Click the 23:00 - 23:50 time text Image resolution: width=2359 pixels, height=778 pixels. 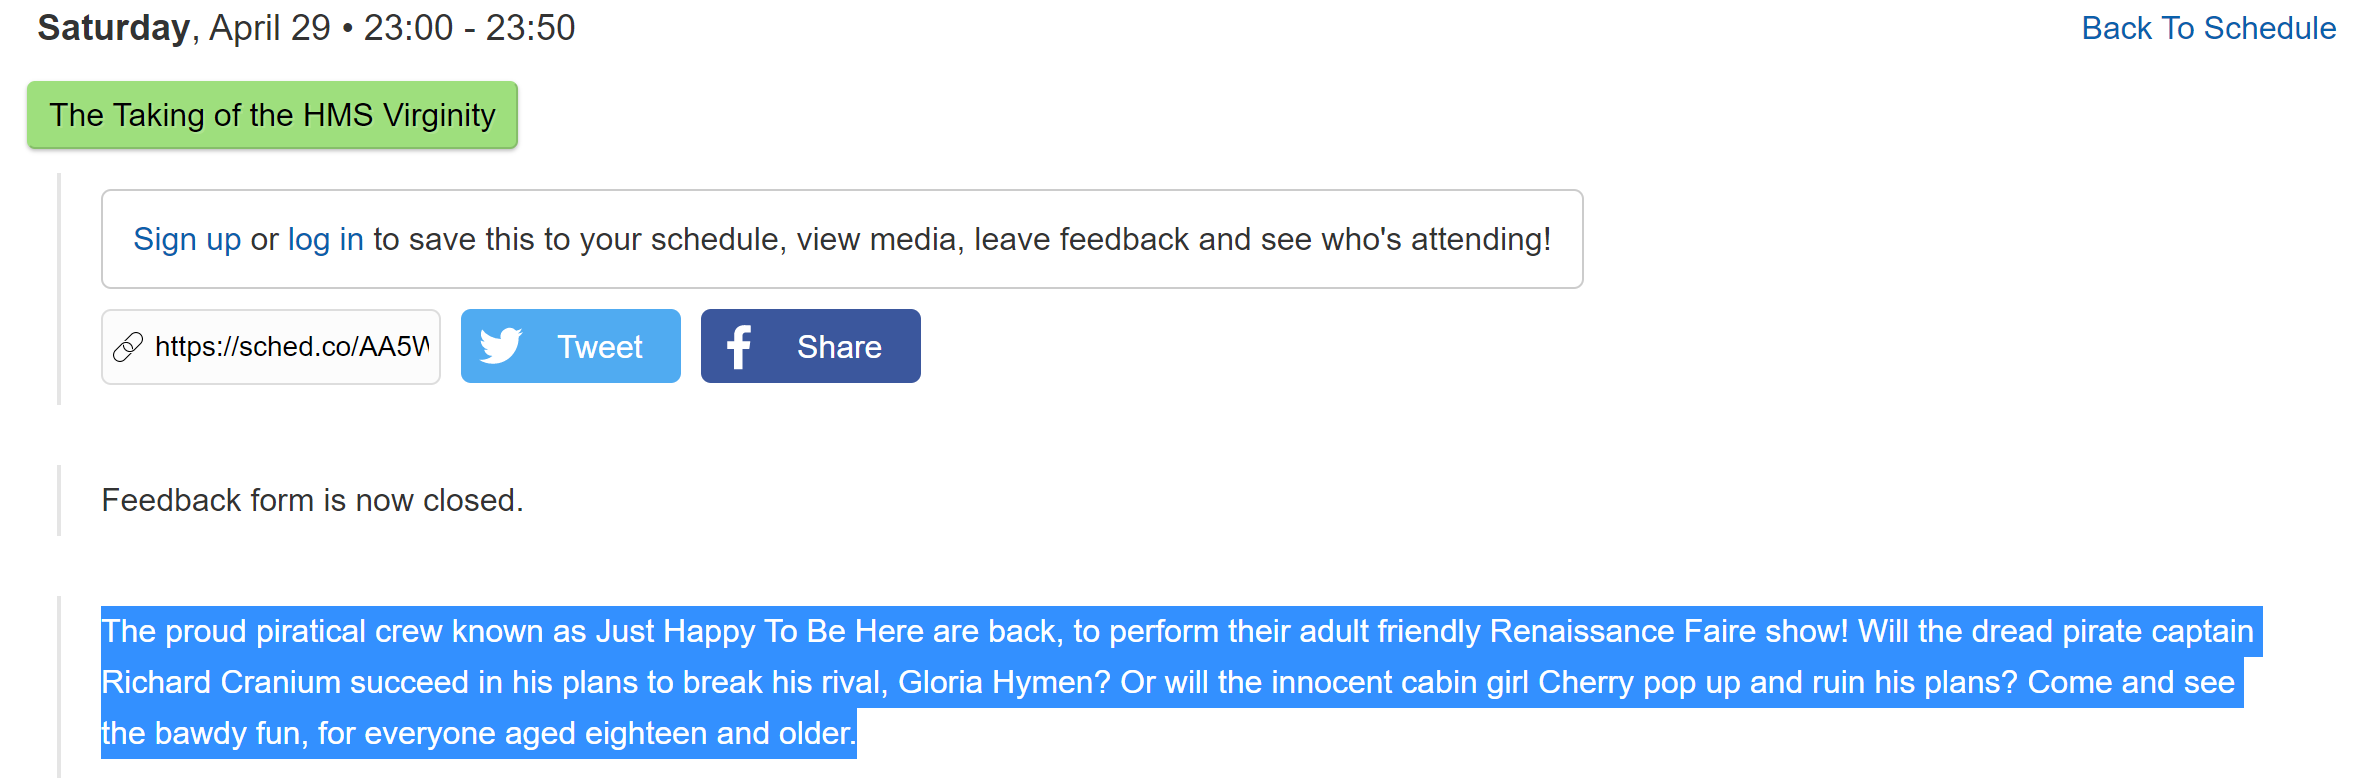click(469, 28)
